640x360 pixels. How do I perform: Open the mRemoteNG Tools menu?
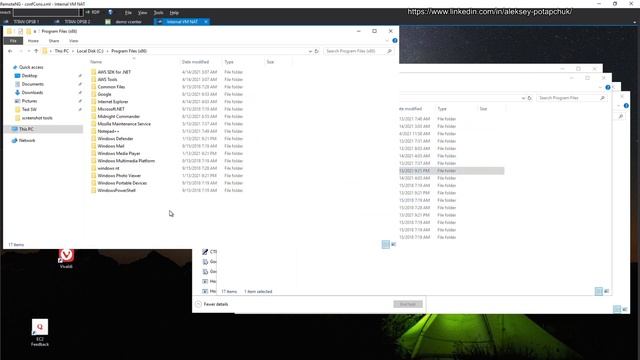pyautogui.click(x=158, y=13)
